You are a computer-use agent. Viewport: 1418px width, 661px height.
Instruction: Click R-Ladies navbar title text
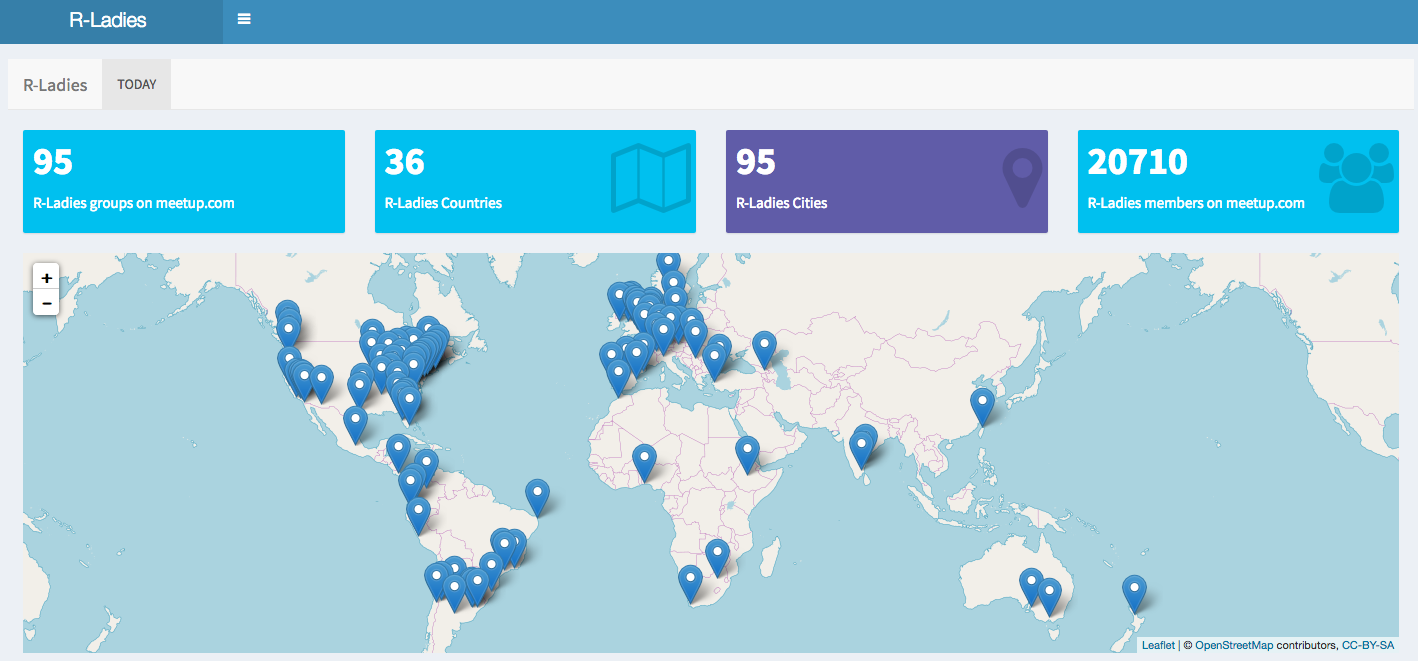click(55, 85)
